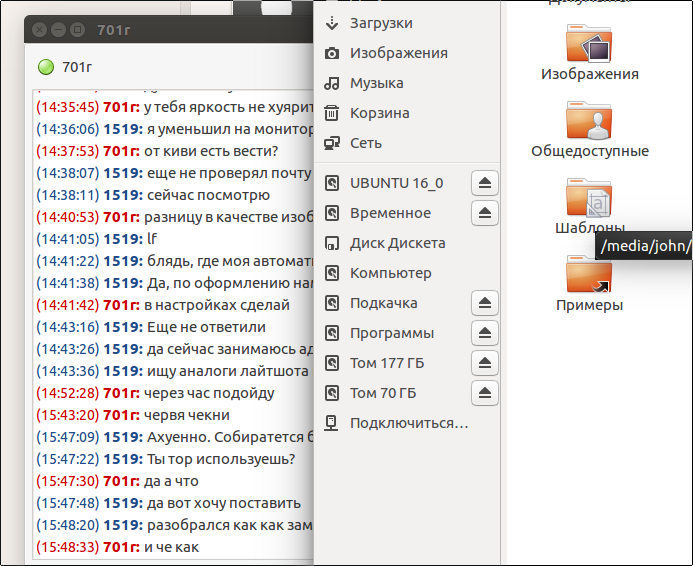Eject the UBUNTU 16_0 volume
693x566 pixels.
click(485, 183)
